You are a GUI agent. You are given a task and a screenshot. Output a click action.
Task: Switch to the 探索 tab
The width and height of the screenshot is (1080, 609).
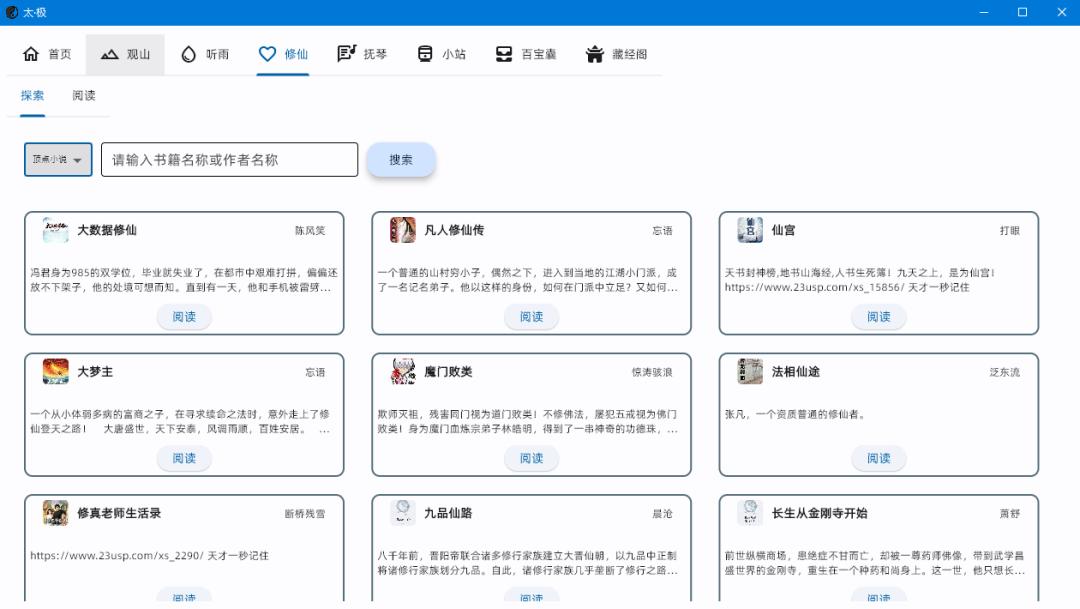(31, 95)
